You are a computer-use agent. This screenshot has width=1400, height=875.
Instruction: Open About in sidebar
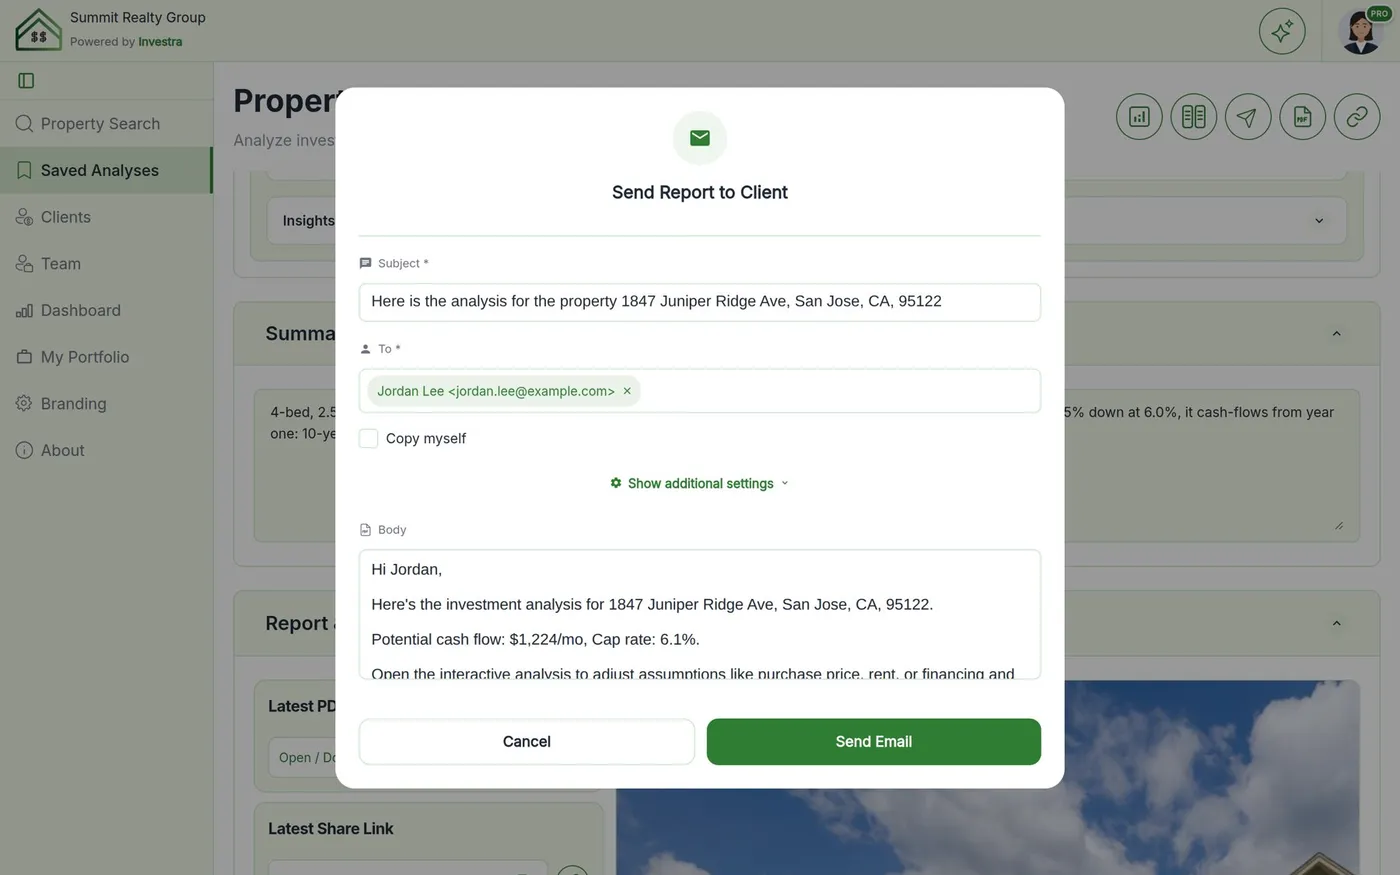pyautogui.click(x=106, y=450)
